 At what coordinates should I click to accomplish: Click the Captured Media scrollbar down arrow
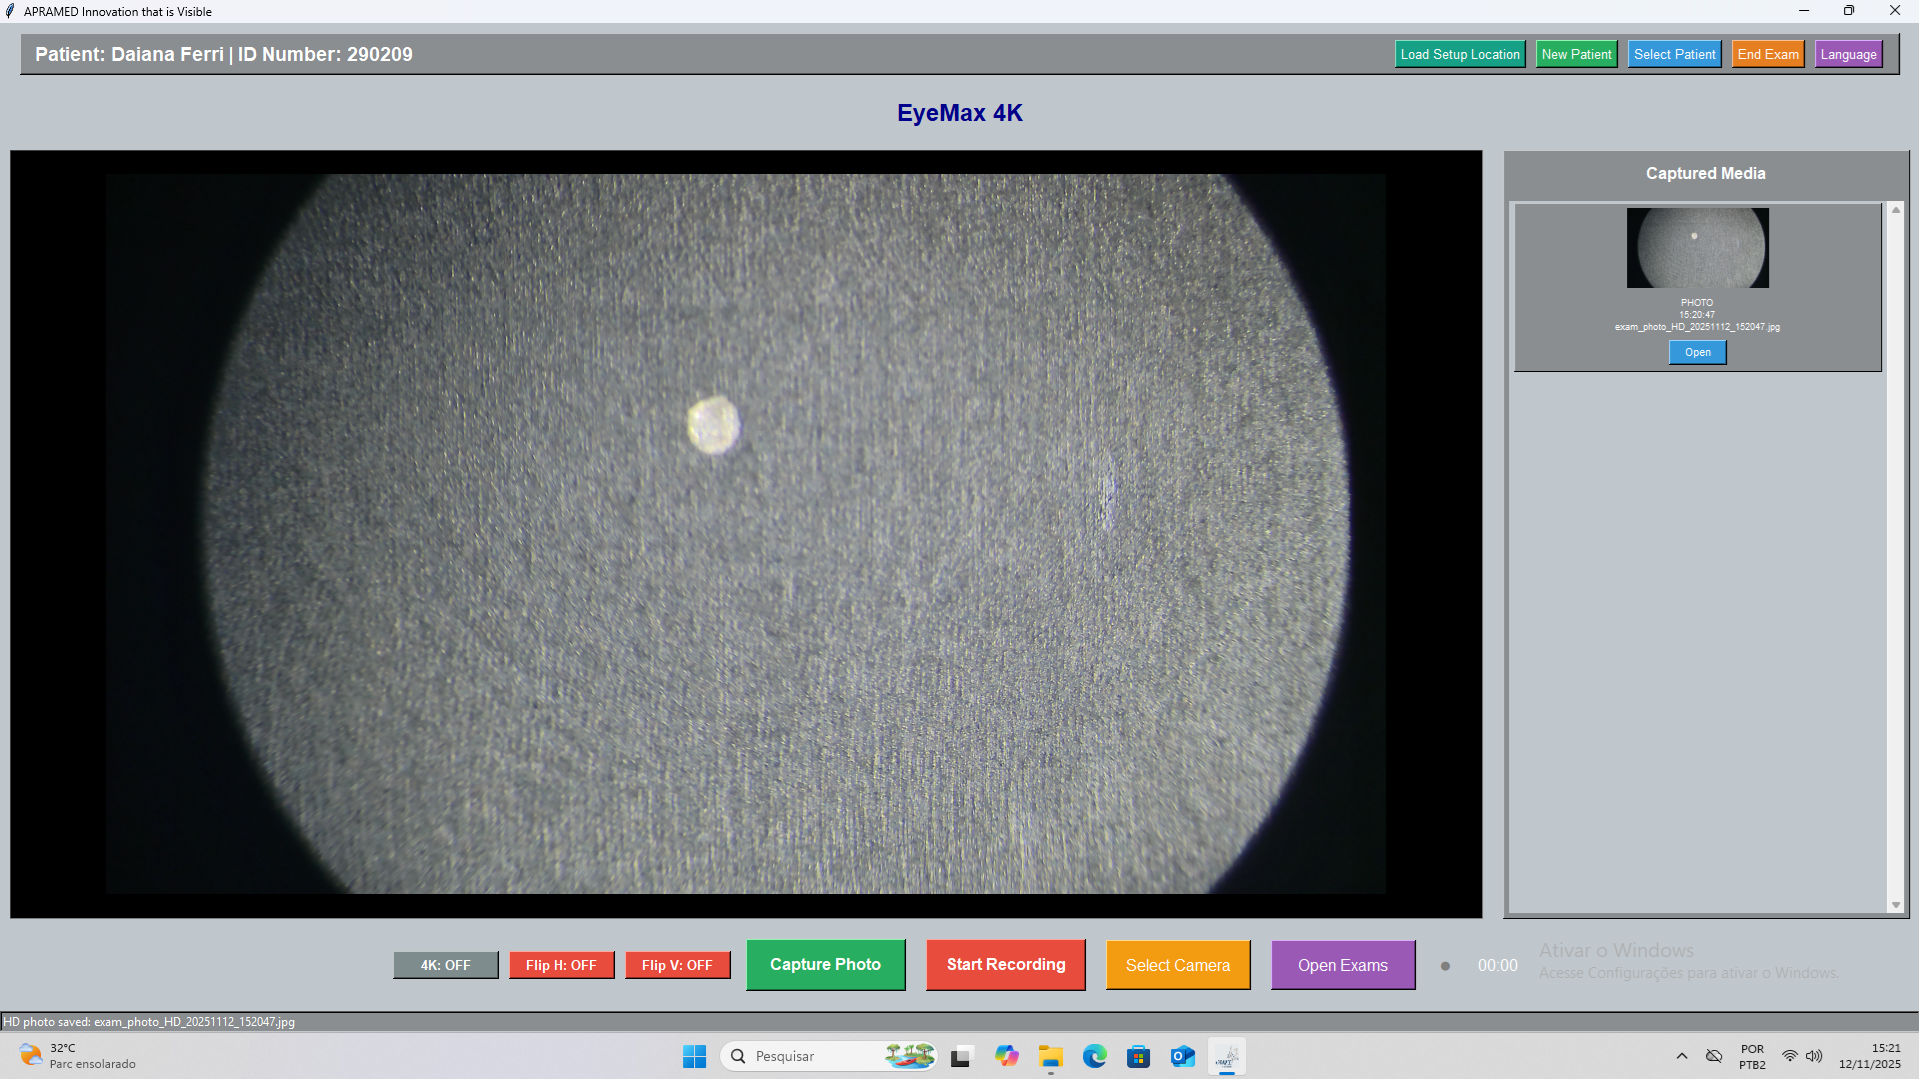point(1895,905)
